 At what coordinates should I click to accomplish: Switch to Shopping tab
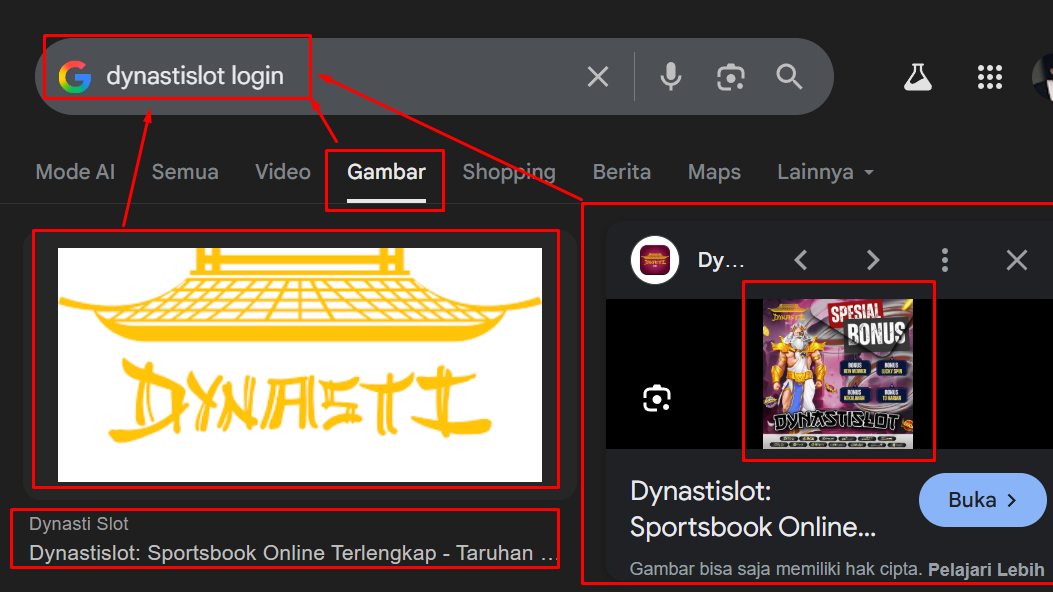pyautogui.click(x=509, y=172)
